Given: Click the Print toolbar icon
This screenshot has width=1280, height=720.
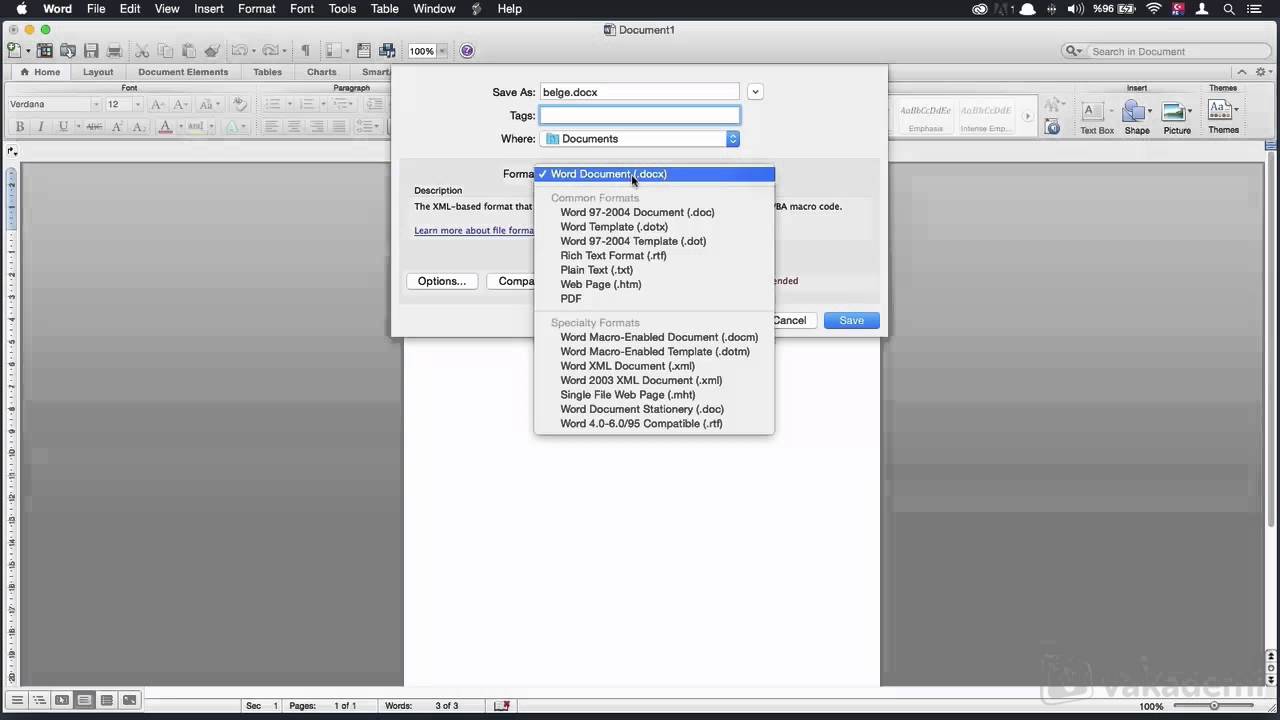Looking at the screenshot, I should pyautogui.click(x=114, y=50).
